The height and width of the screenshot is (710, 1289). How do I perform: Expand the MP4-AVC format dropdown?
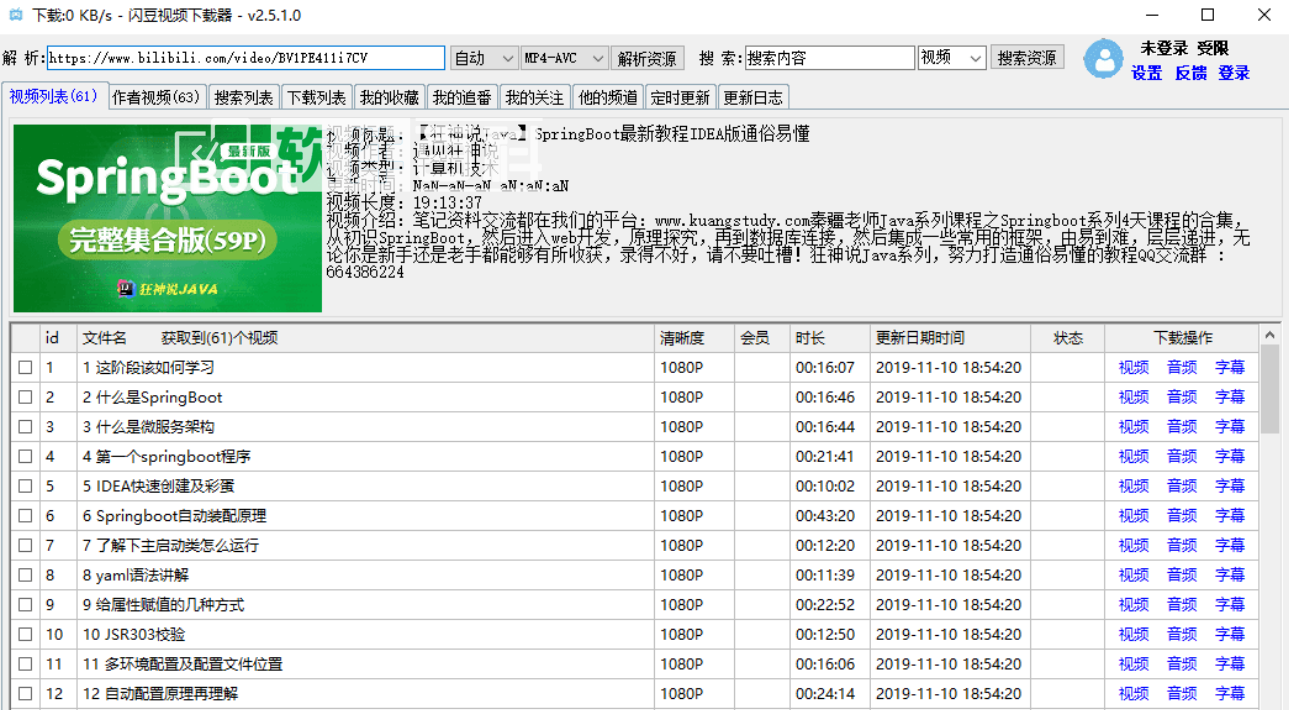(x=564, y=58)
